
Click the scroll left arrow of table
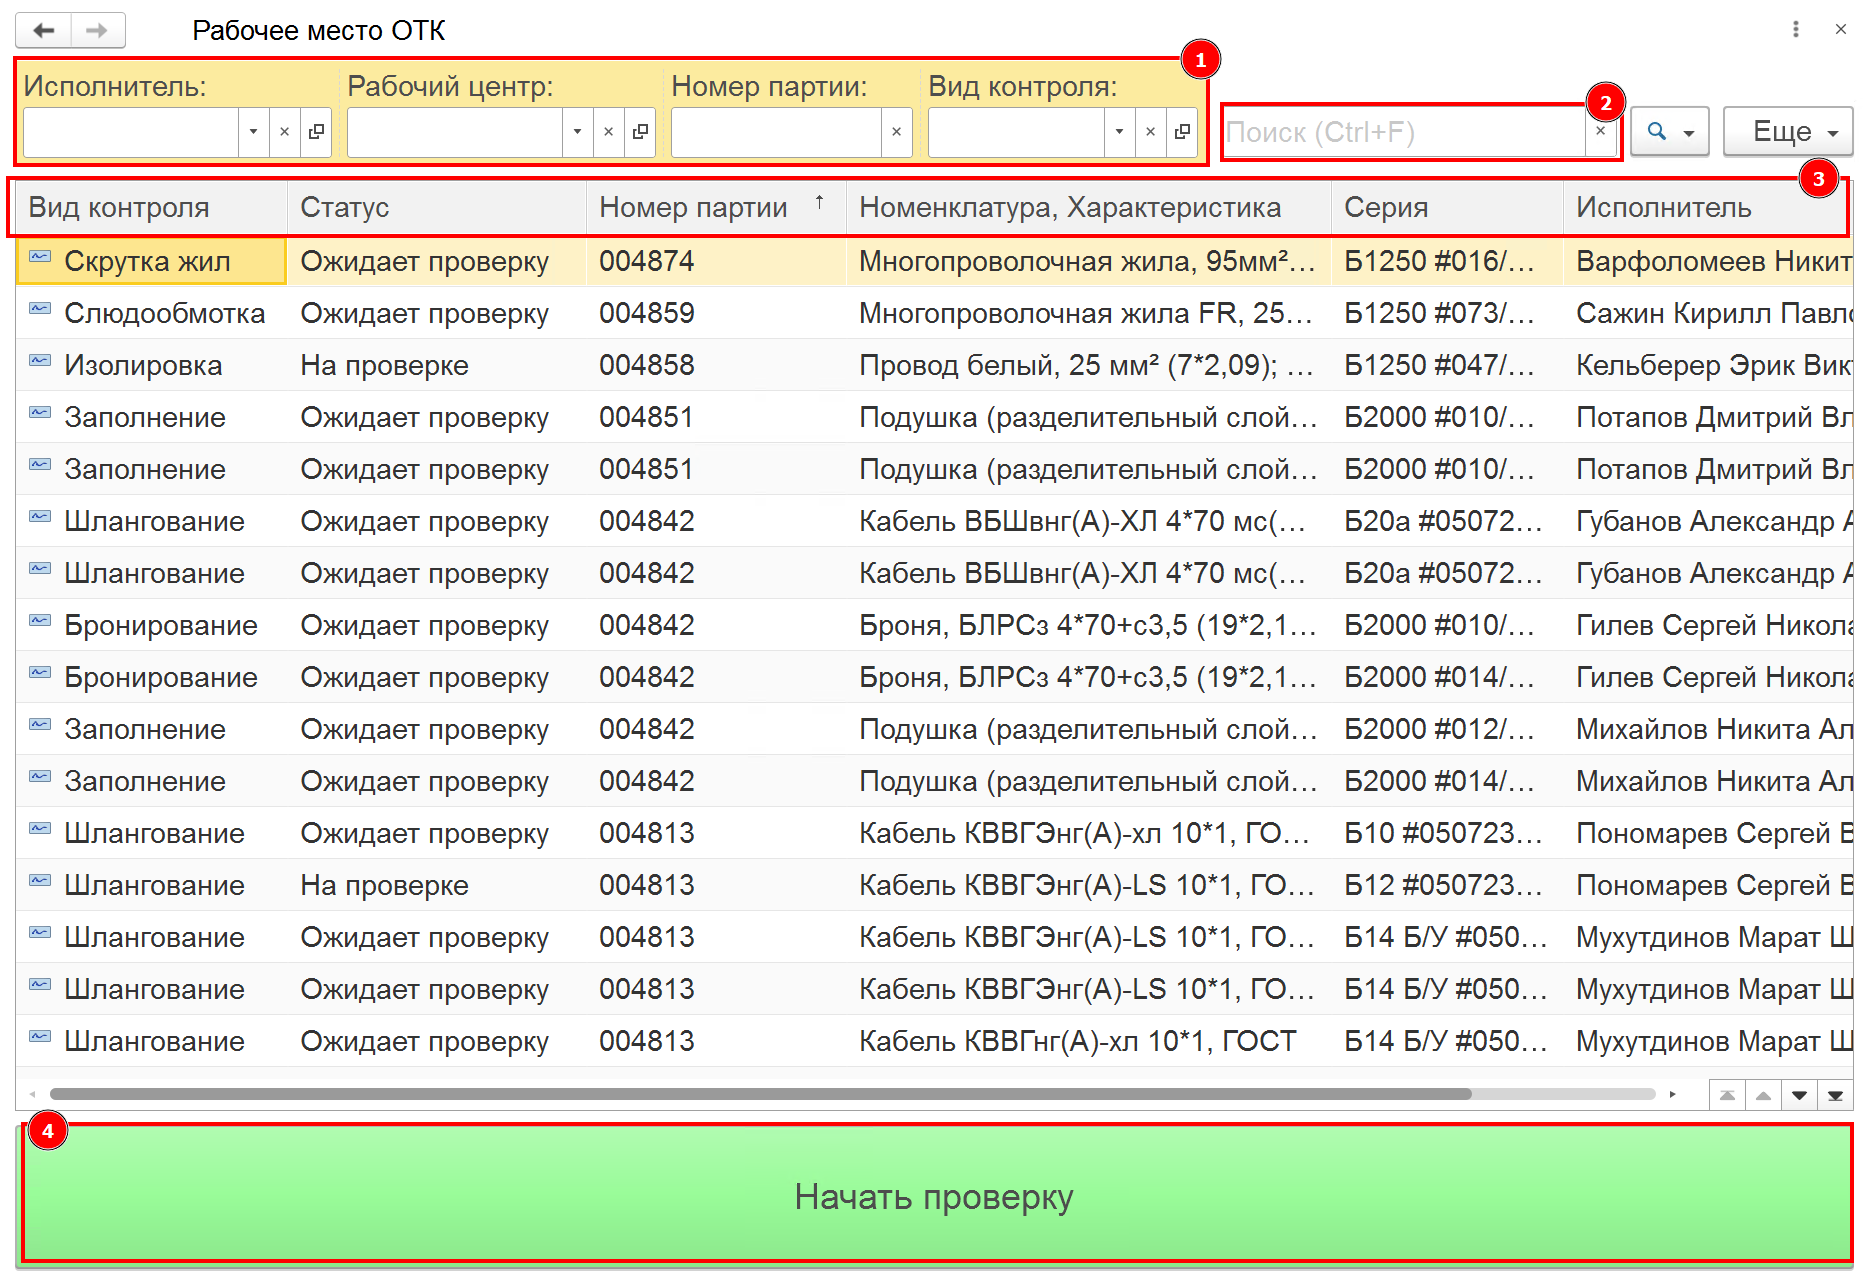coord(32,1094)
